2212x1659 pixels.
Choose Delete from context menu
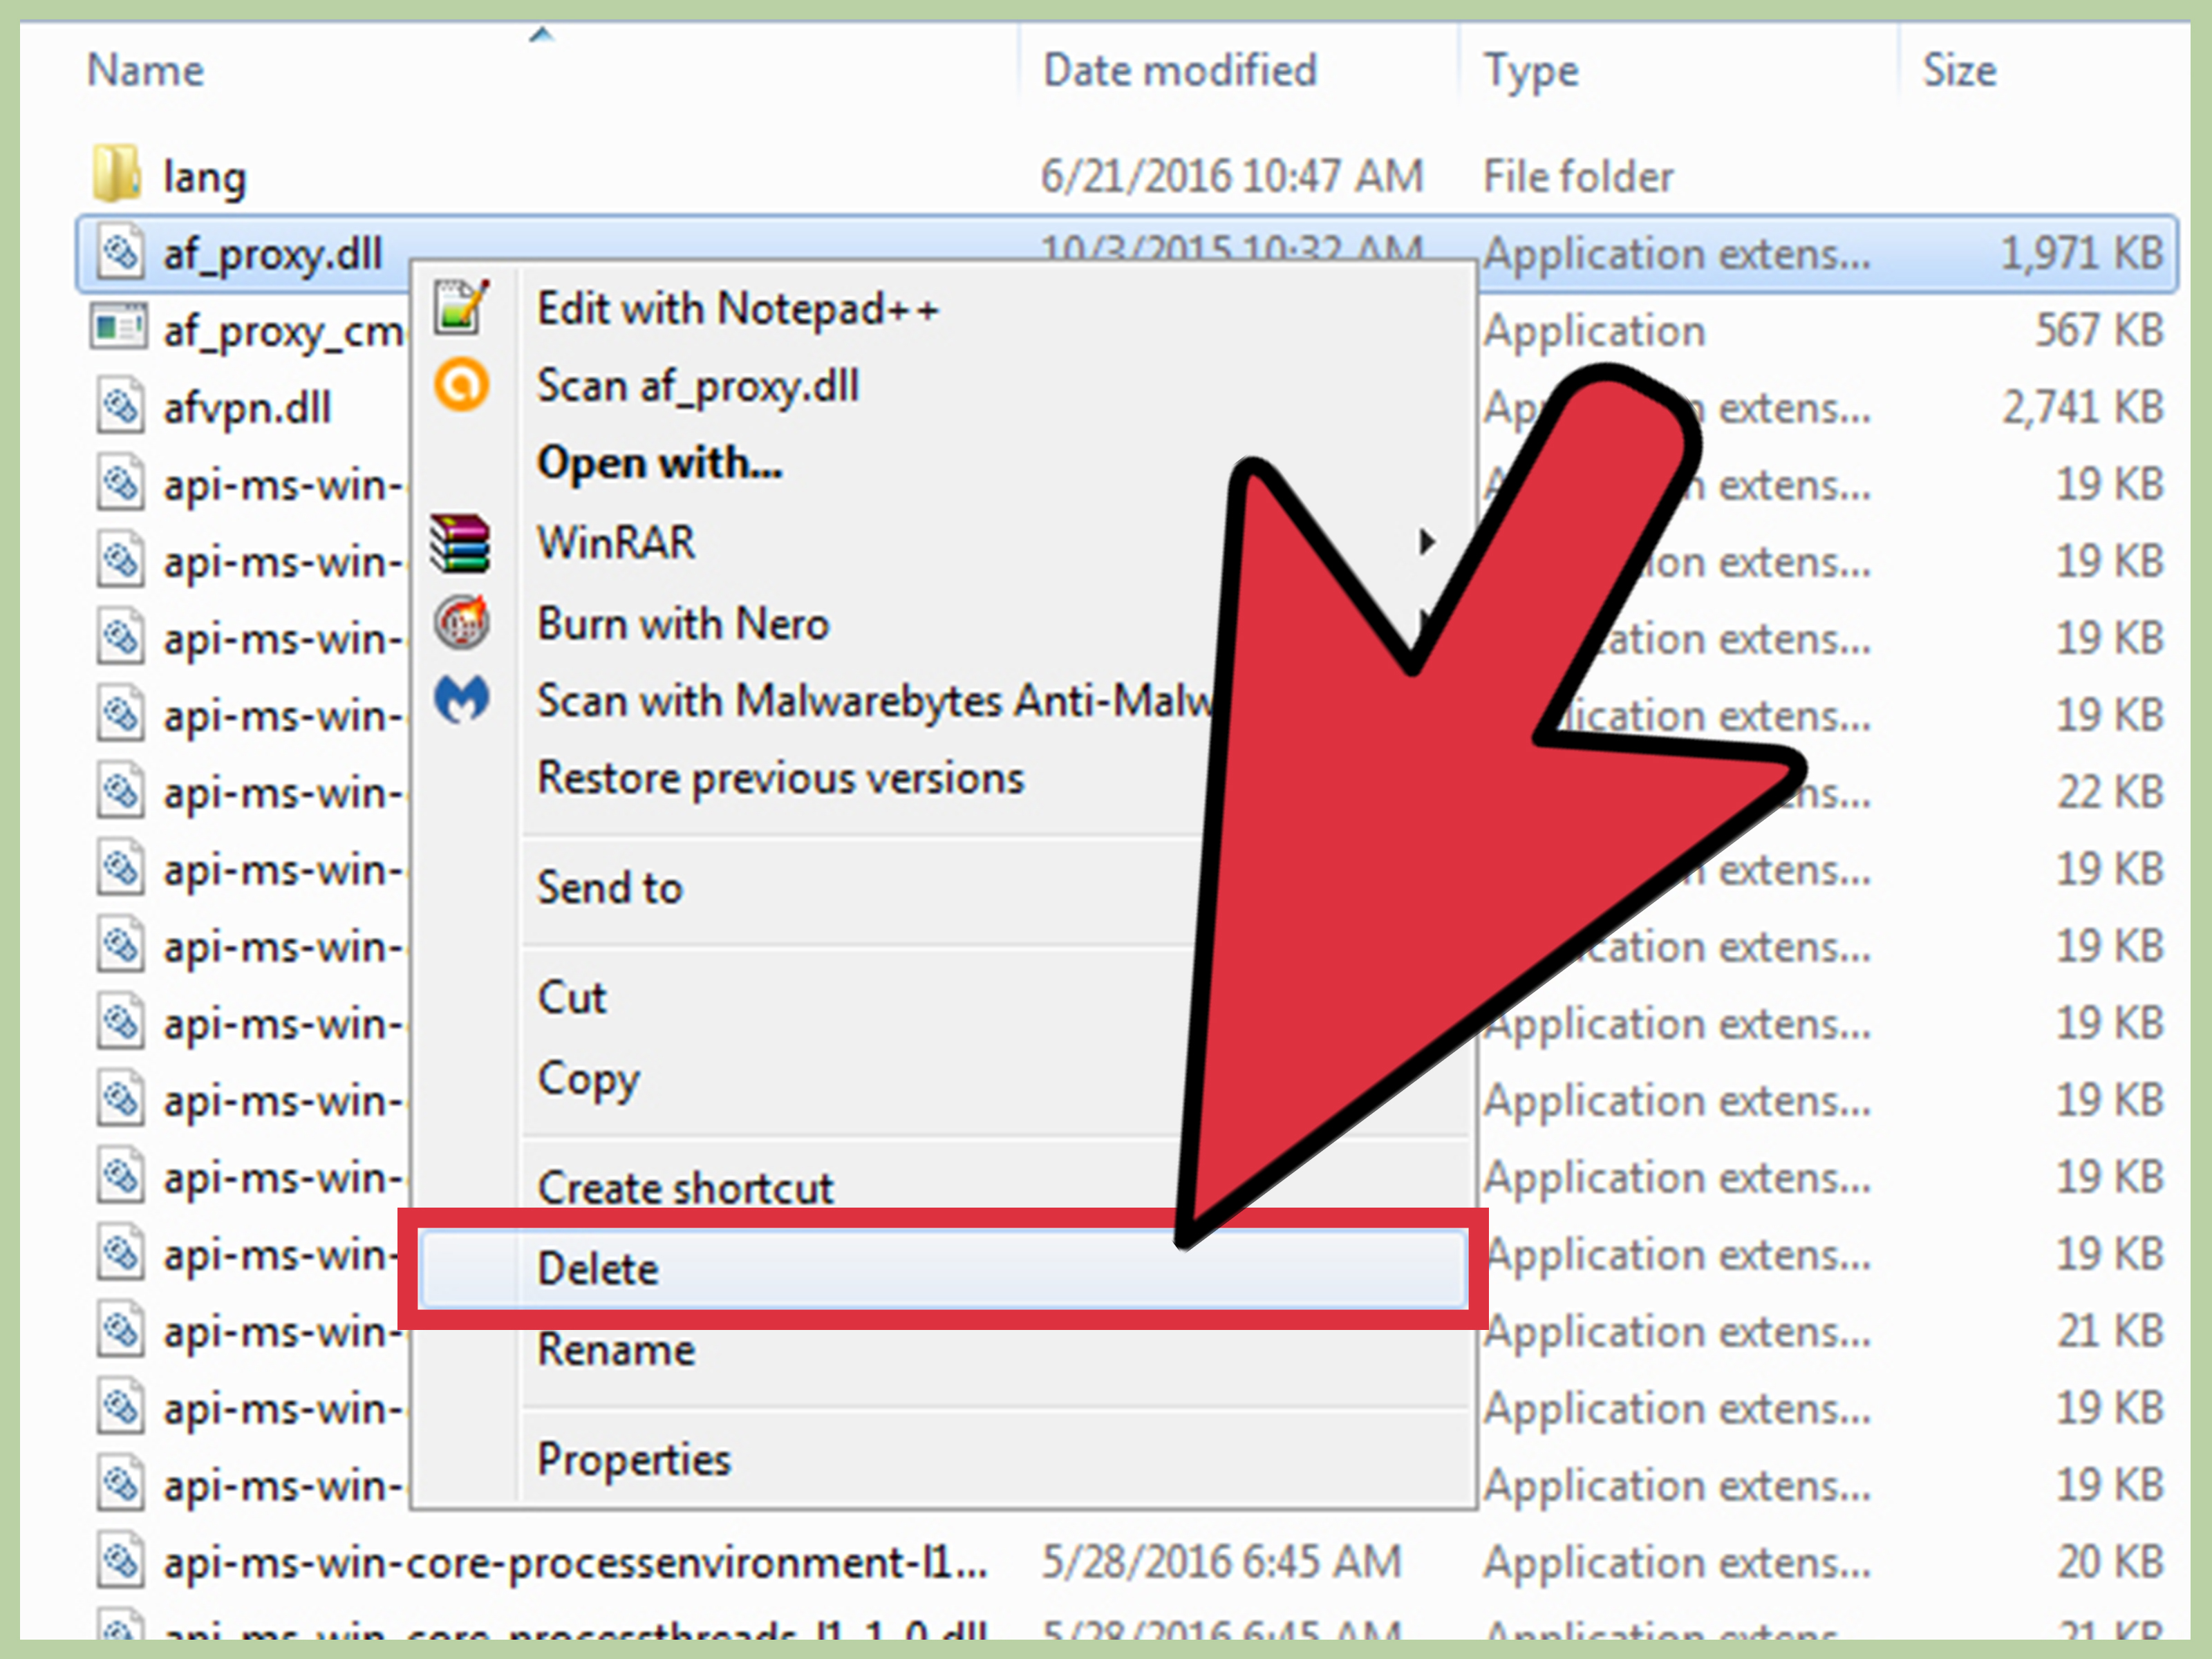pos(943,1269)
